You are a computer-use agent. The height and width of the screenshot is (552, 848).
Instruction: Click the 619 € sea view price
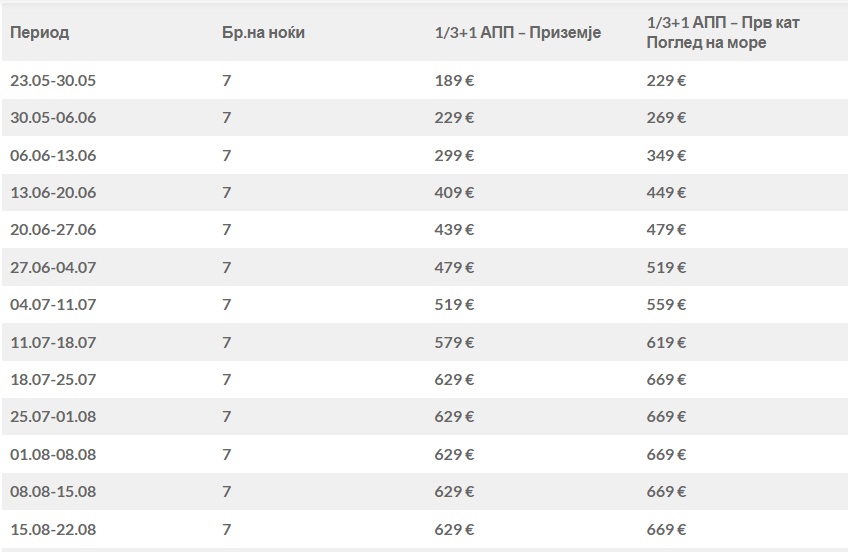click(666, 342)
